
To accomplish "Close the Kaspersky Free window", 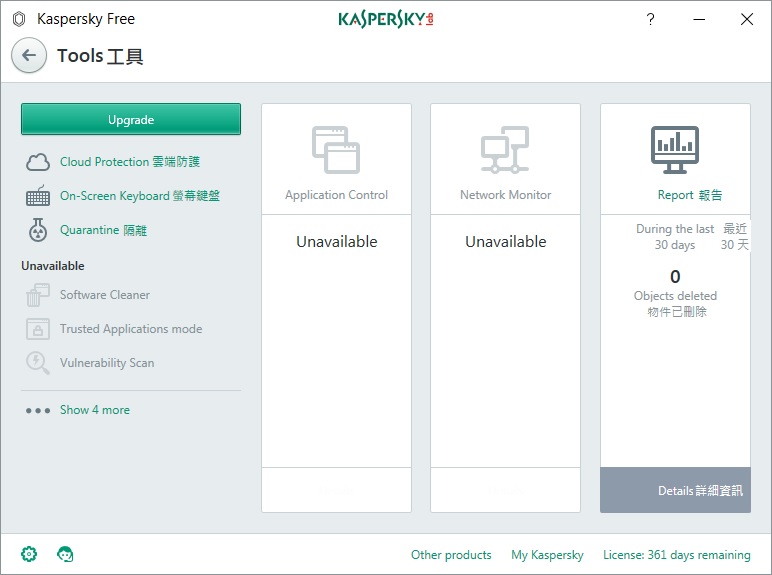I will pos(747,19).
